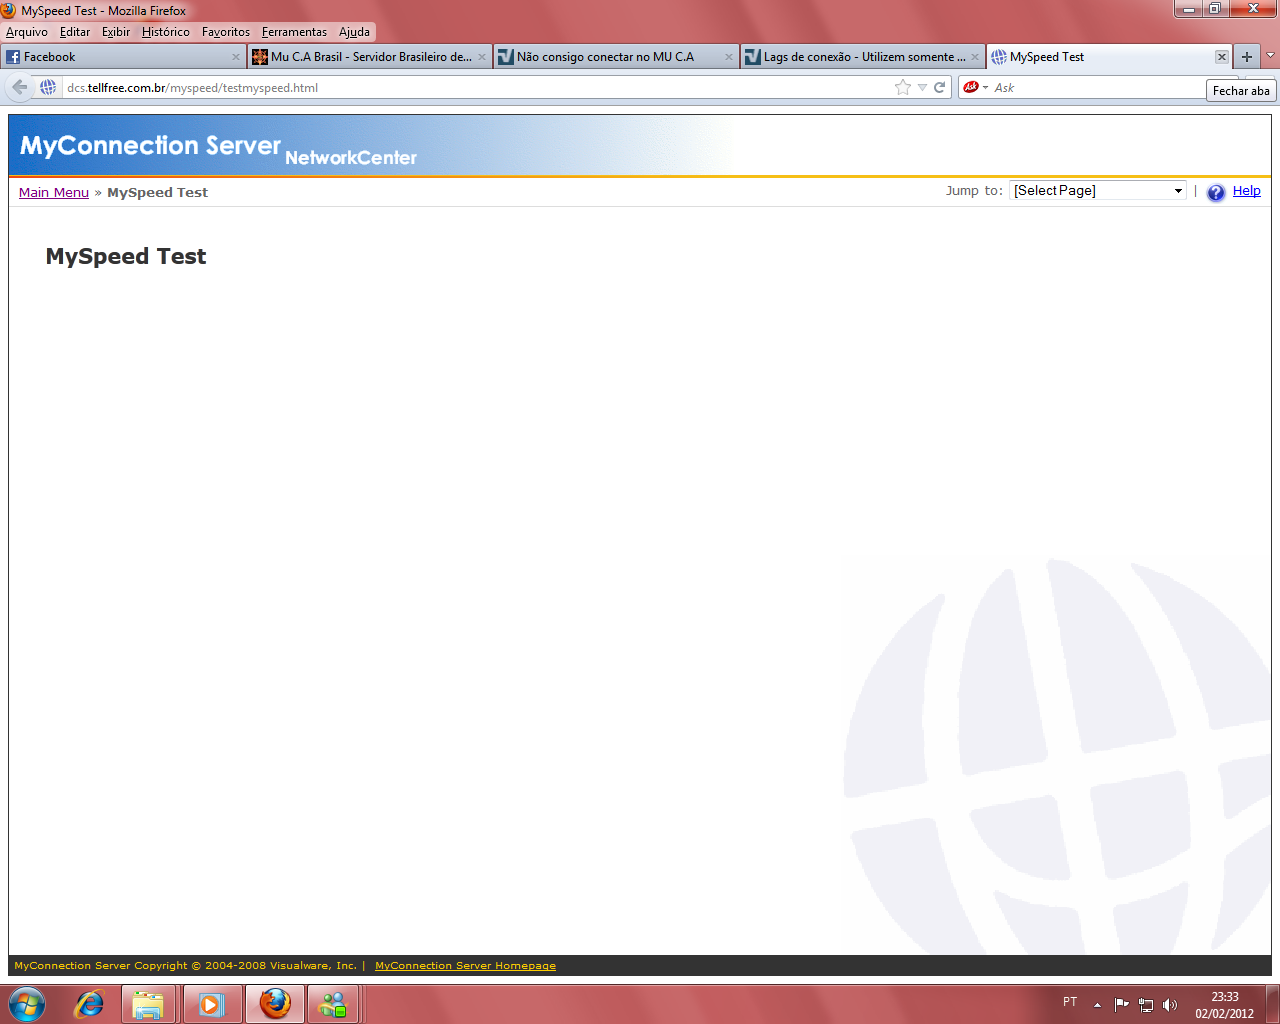Bookmark page with the star icon
This screenshot has width=1280, height=1024.
903,87
